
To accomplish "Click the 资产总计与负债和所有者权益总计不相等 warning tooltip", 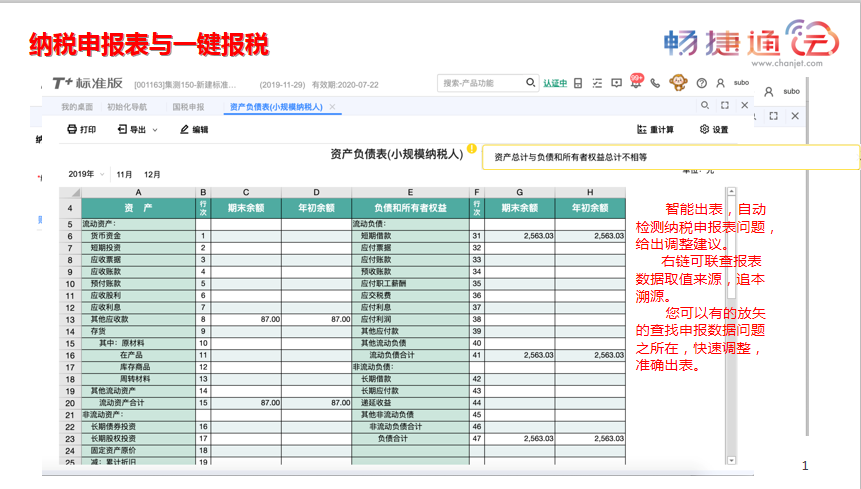I will pos(670,158).
